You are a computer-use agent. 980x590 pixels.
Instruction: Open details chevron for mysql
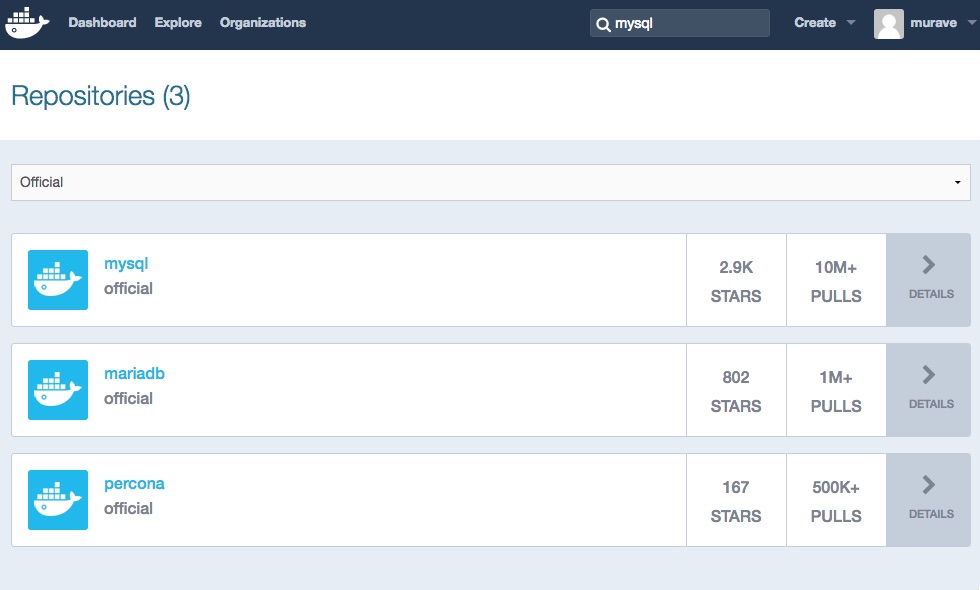coord(929,265)
